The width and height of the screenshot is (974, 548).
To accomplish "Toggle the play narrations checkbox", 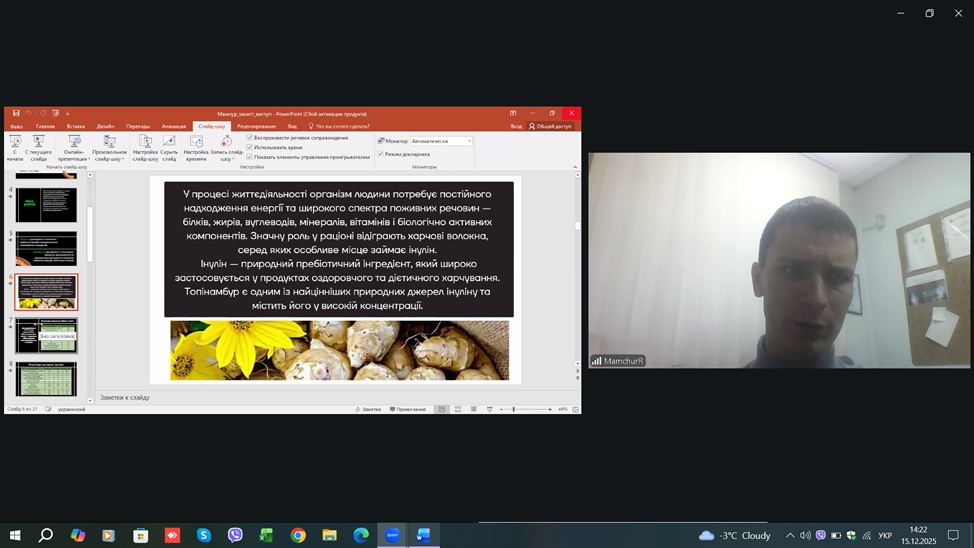I will point(249,138).
